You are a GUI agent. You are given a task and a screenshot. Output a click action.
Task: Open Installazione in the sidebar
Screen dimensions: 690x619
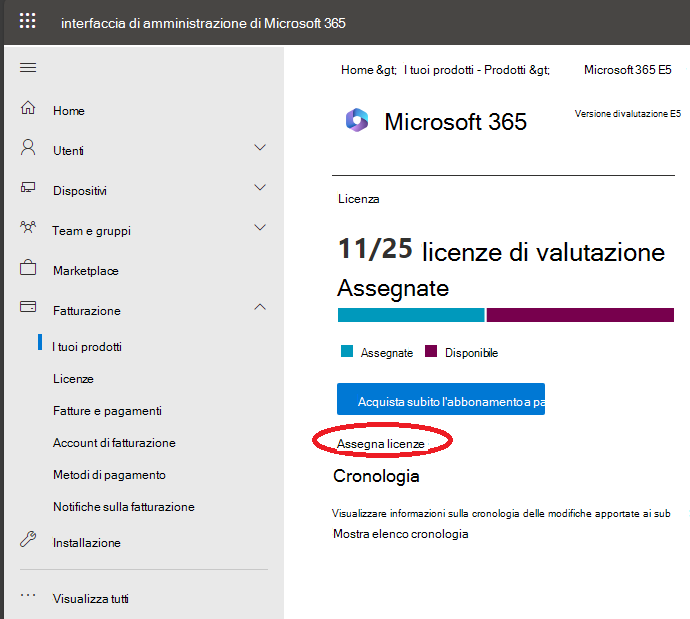coord(87,543)
